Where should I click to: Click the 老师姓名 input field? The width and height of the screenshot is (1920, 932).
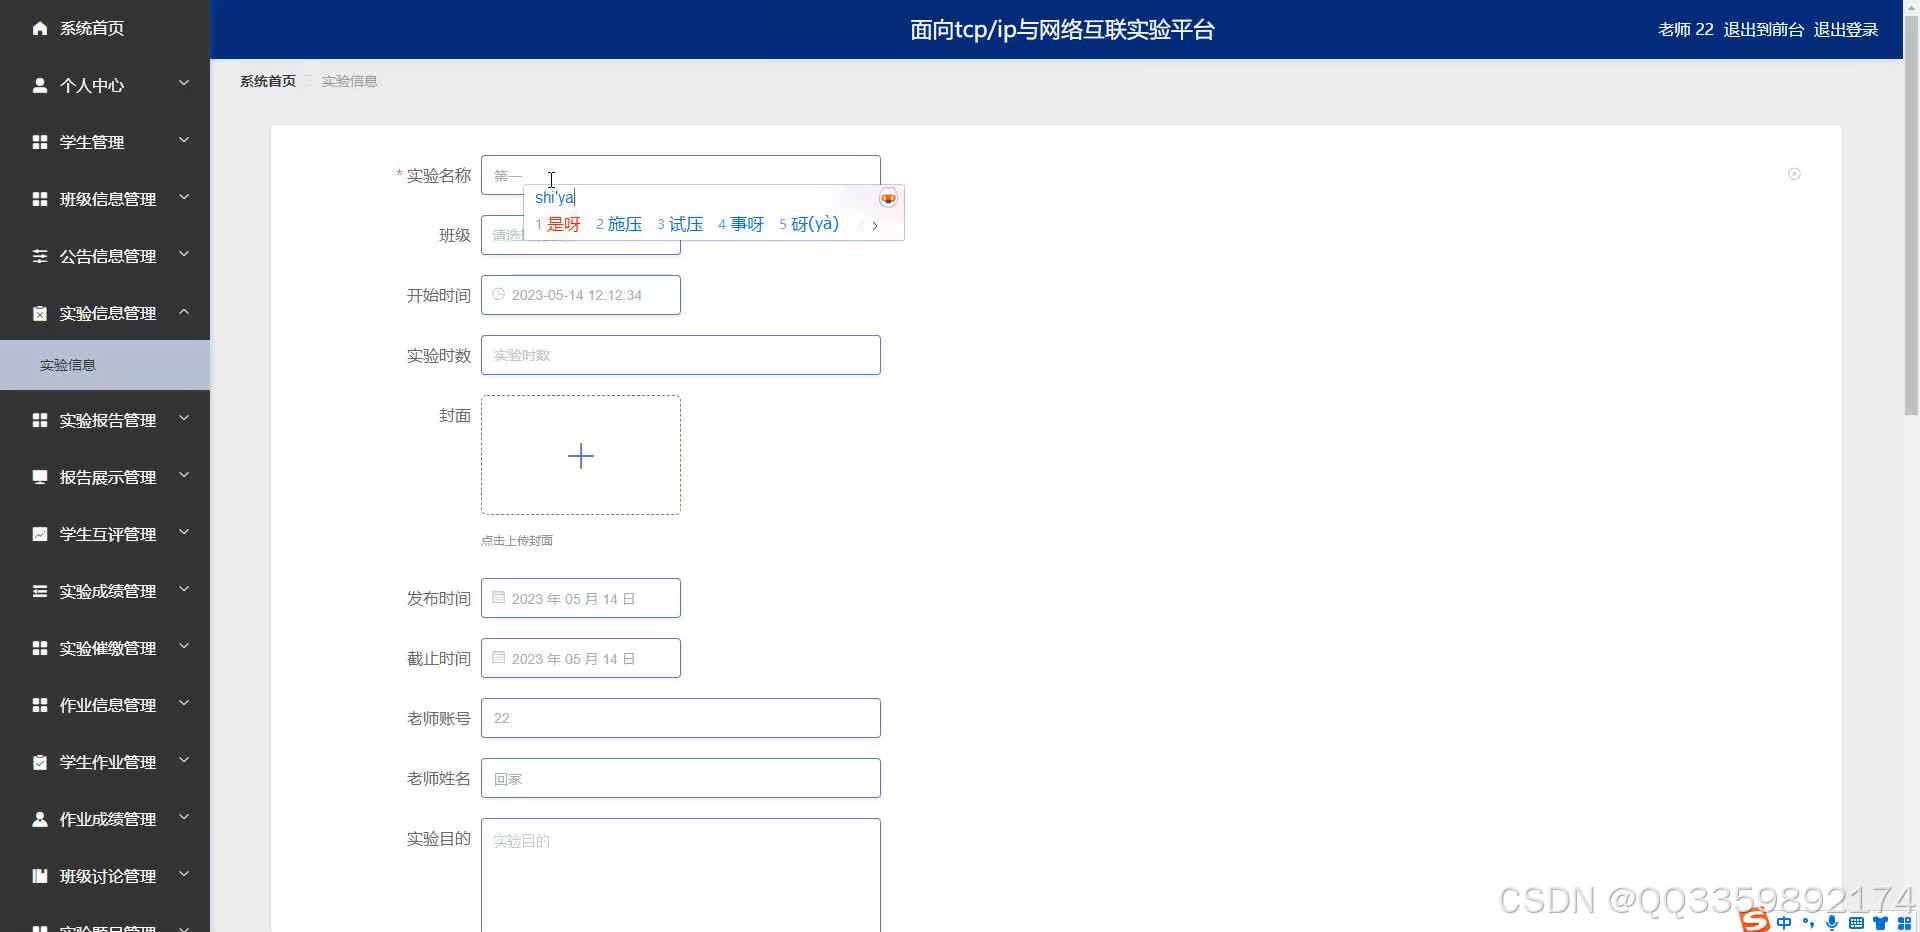(681, 778)
